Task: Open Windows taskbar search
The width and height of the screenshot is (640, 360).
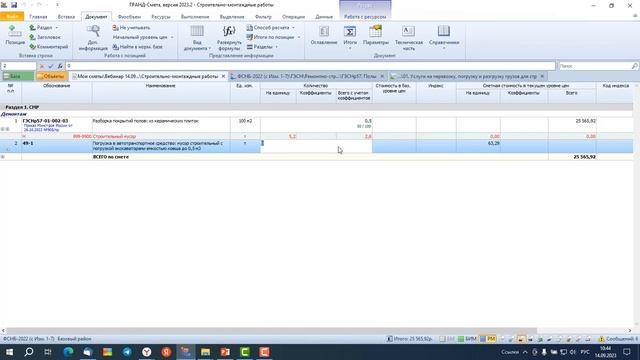Action: click(x=29, y=352)
